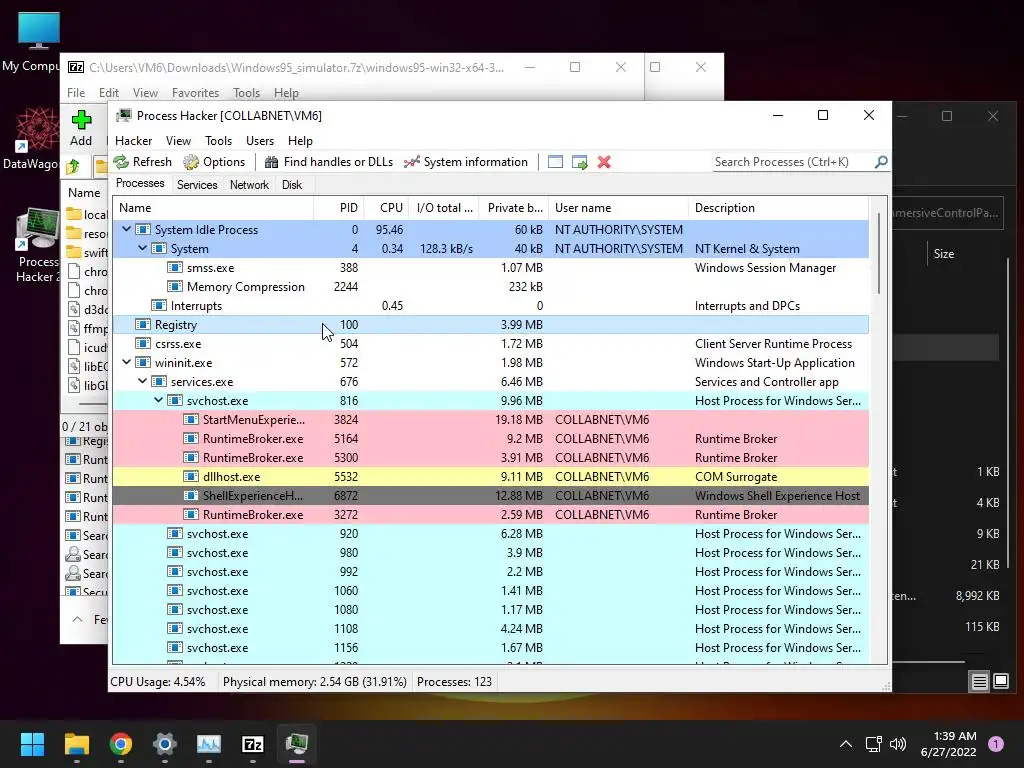Select RuntimeBroker.exe with PID 5300
This screenshot has width=1024, height=768.
(490, 457)
